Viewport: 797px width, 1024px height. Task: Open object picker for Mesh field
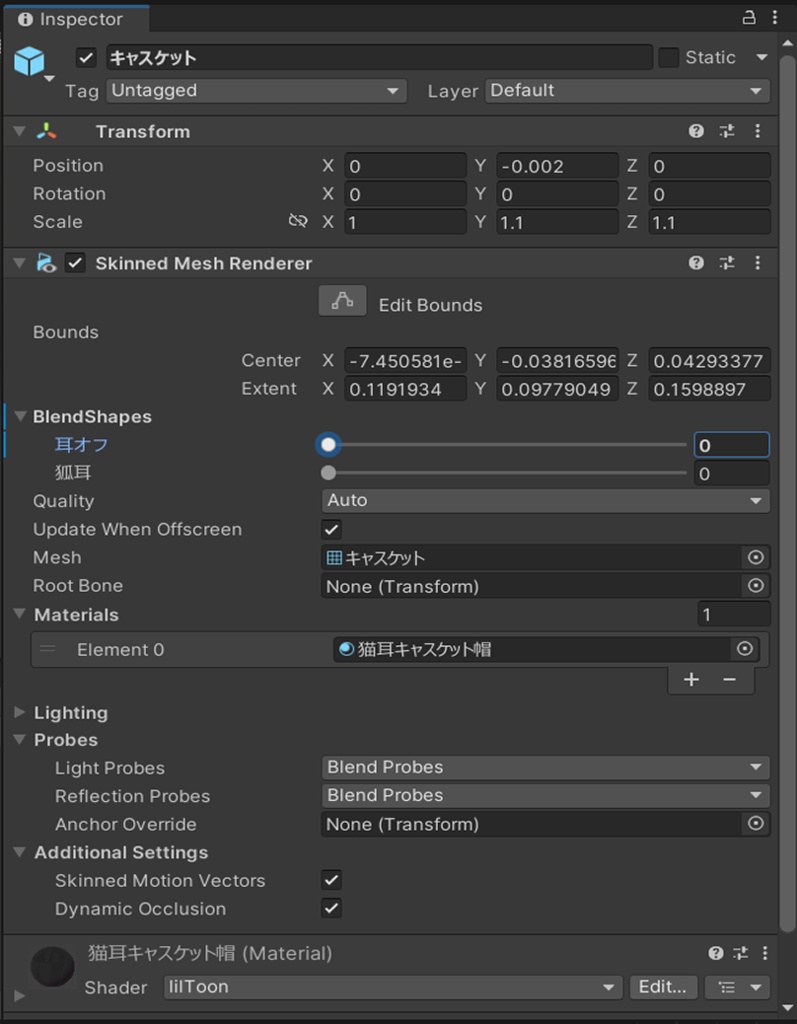pyautogui.click(x=756, y=558)
